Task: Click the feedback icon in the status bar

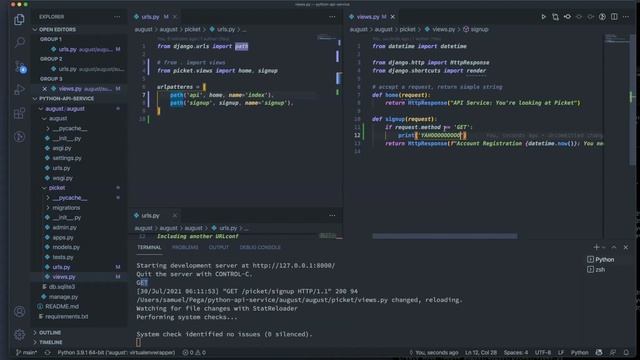Action: [613, 352]
